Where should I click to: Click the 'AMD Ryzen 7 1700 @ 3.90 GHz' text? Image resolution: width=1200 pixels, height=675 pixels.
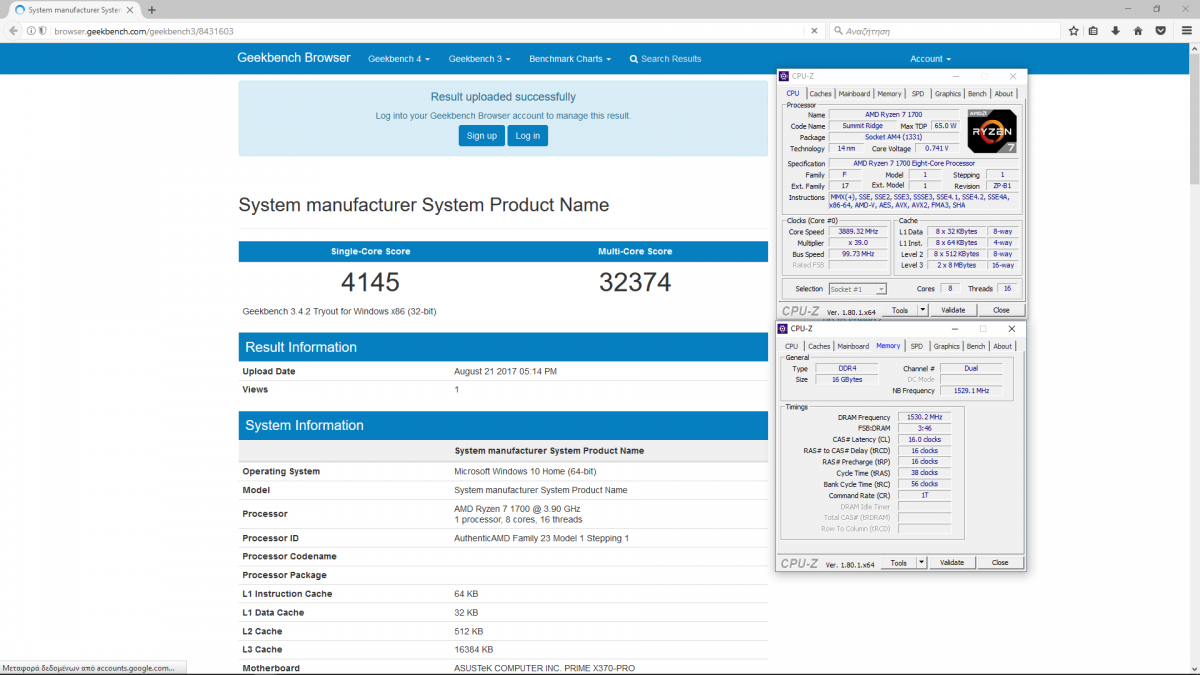pyautogui.click(x=517, y=509)
